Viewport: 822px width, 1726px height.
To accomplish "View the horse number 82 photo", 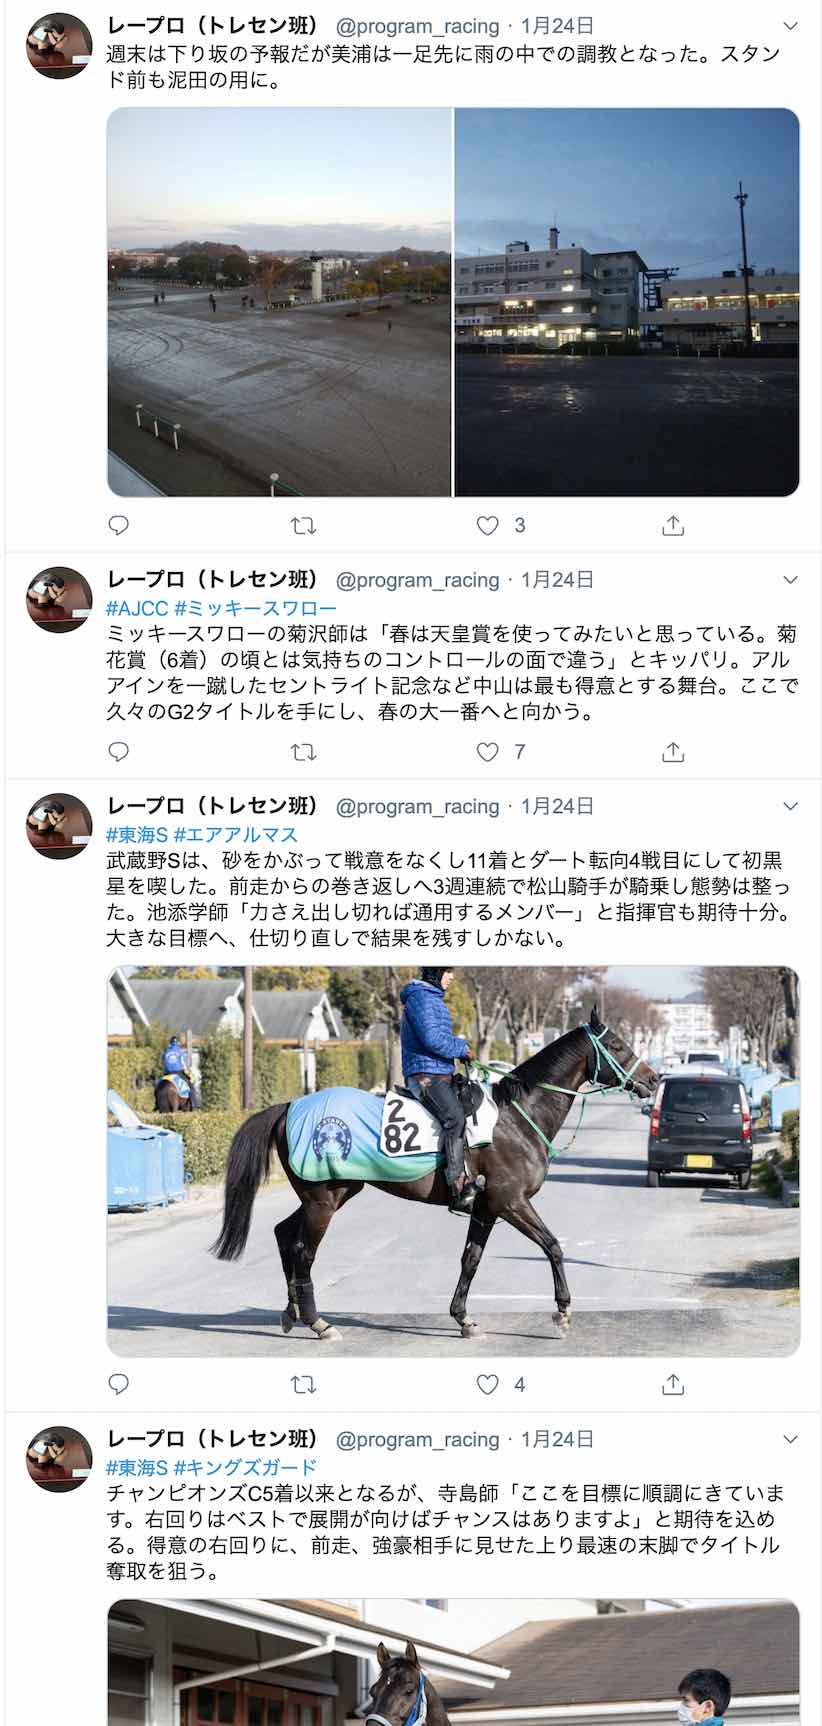I will (x=453, y=1161).
